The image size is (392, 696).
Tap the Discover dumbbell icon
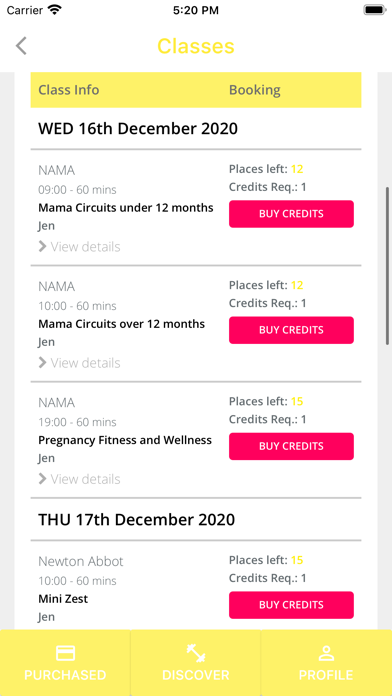(x=196, y=653)
